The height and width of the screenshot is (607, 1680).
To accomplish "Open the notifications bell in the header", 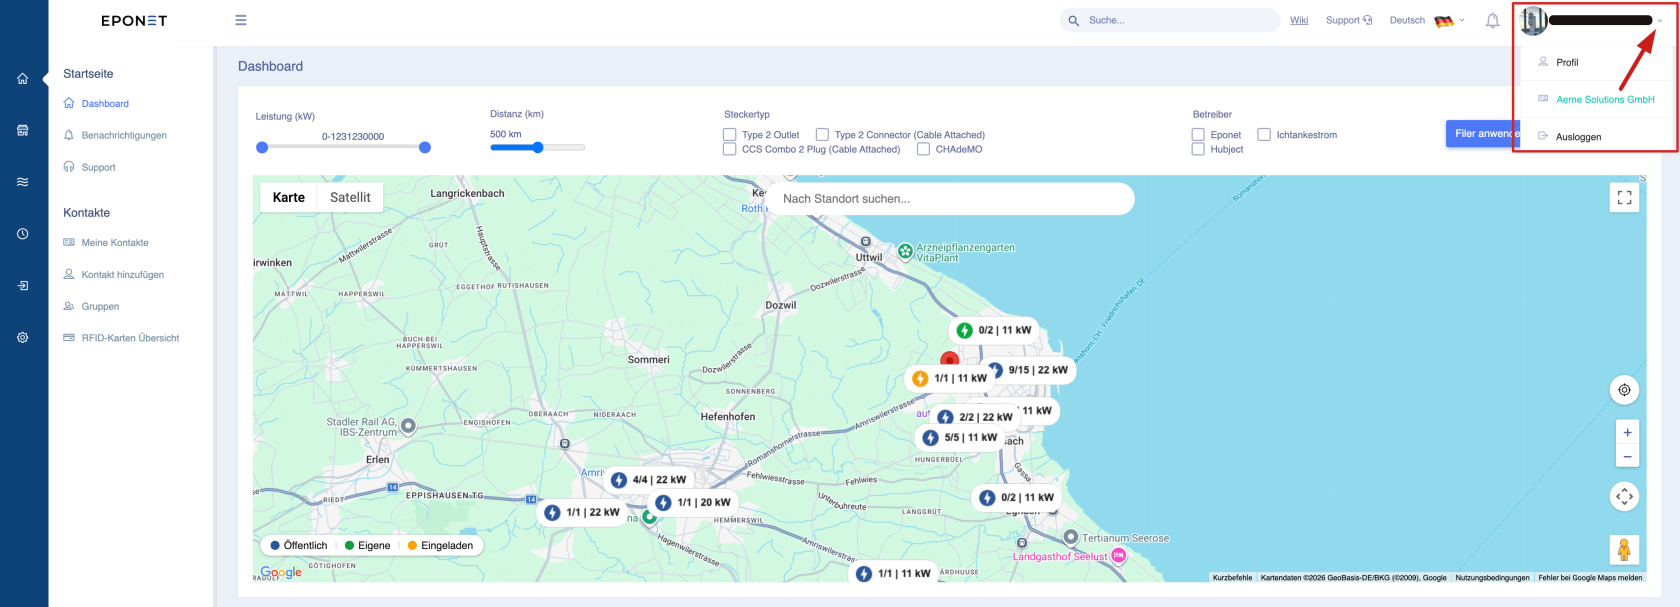I will [1492, 20].
